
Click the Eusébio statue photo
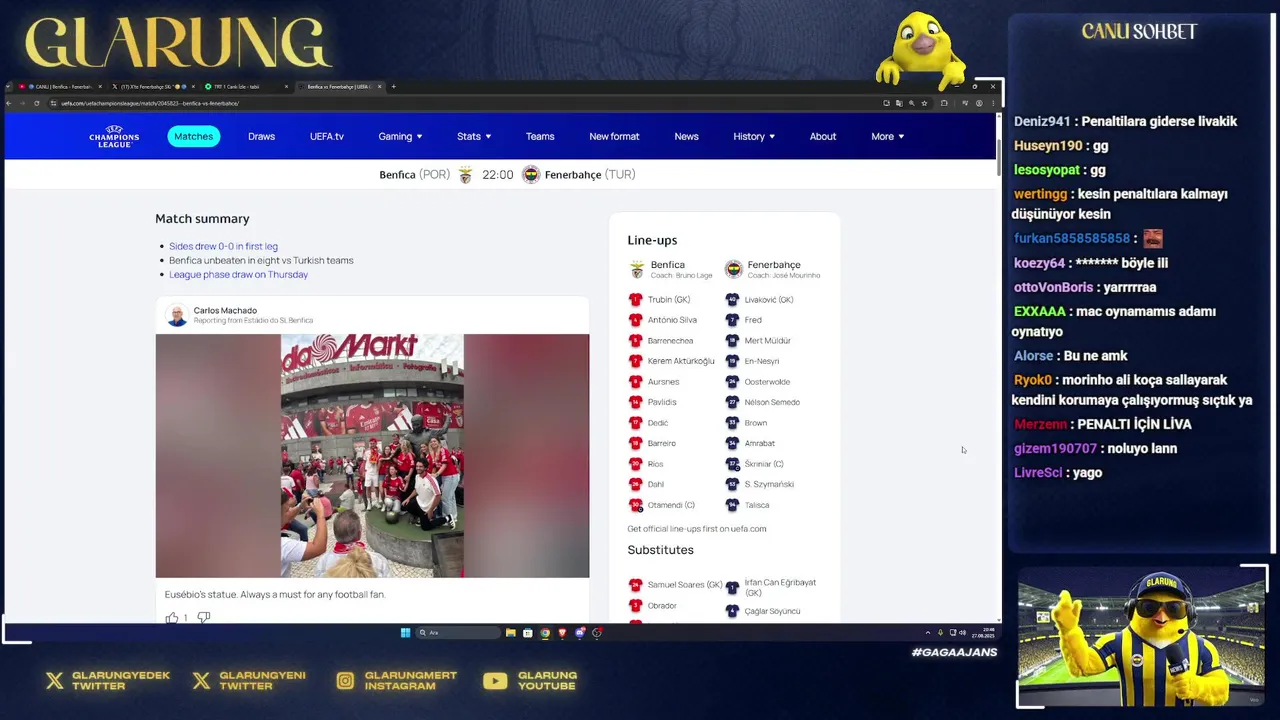coord(372,456)
